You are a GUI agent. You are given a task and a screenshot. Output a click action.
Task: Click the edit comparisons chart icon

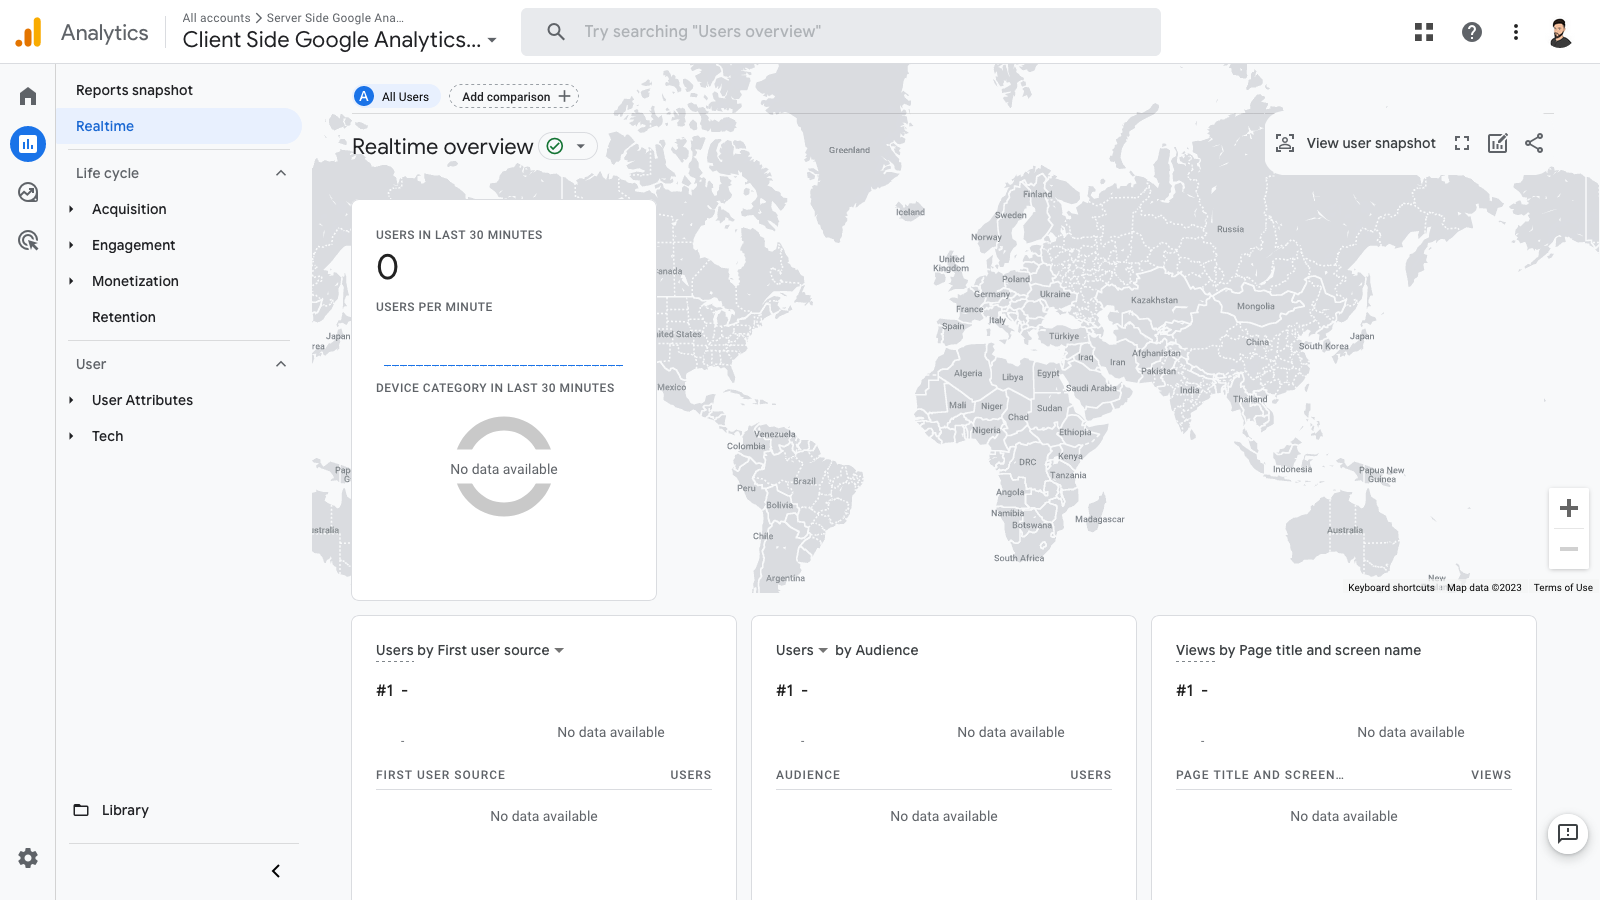pyautogui.click(x=1497, y=143)
